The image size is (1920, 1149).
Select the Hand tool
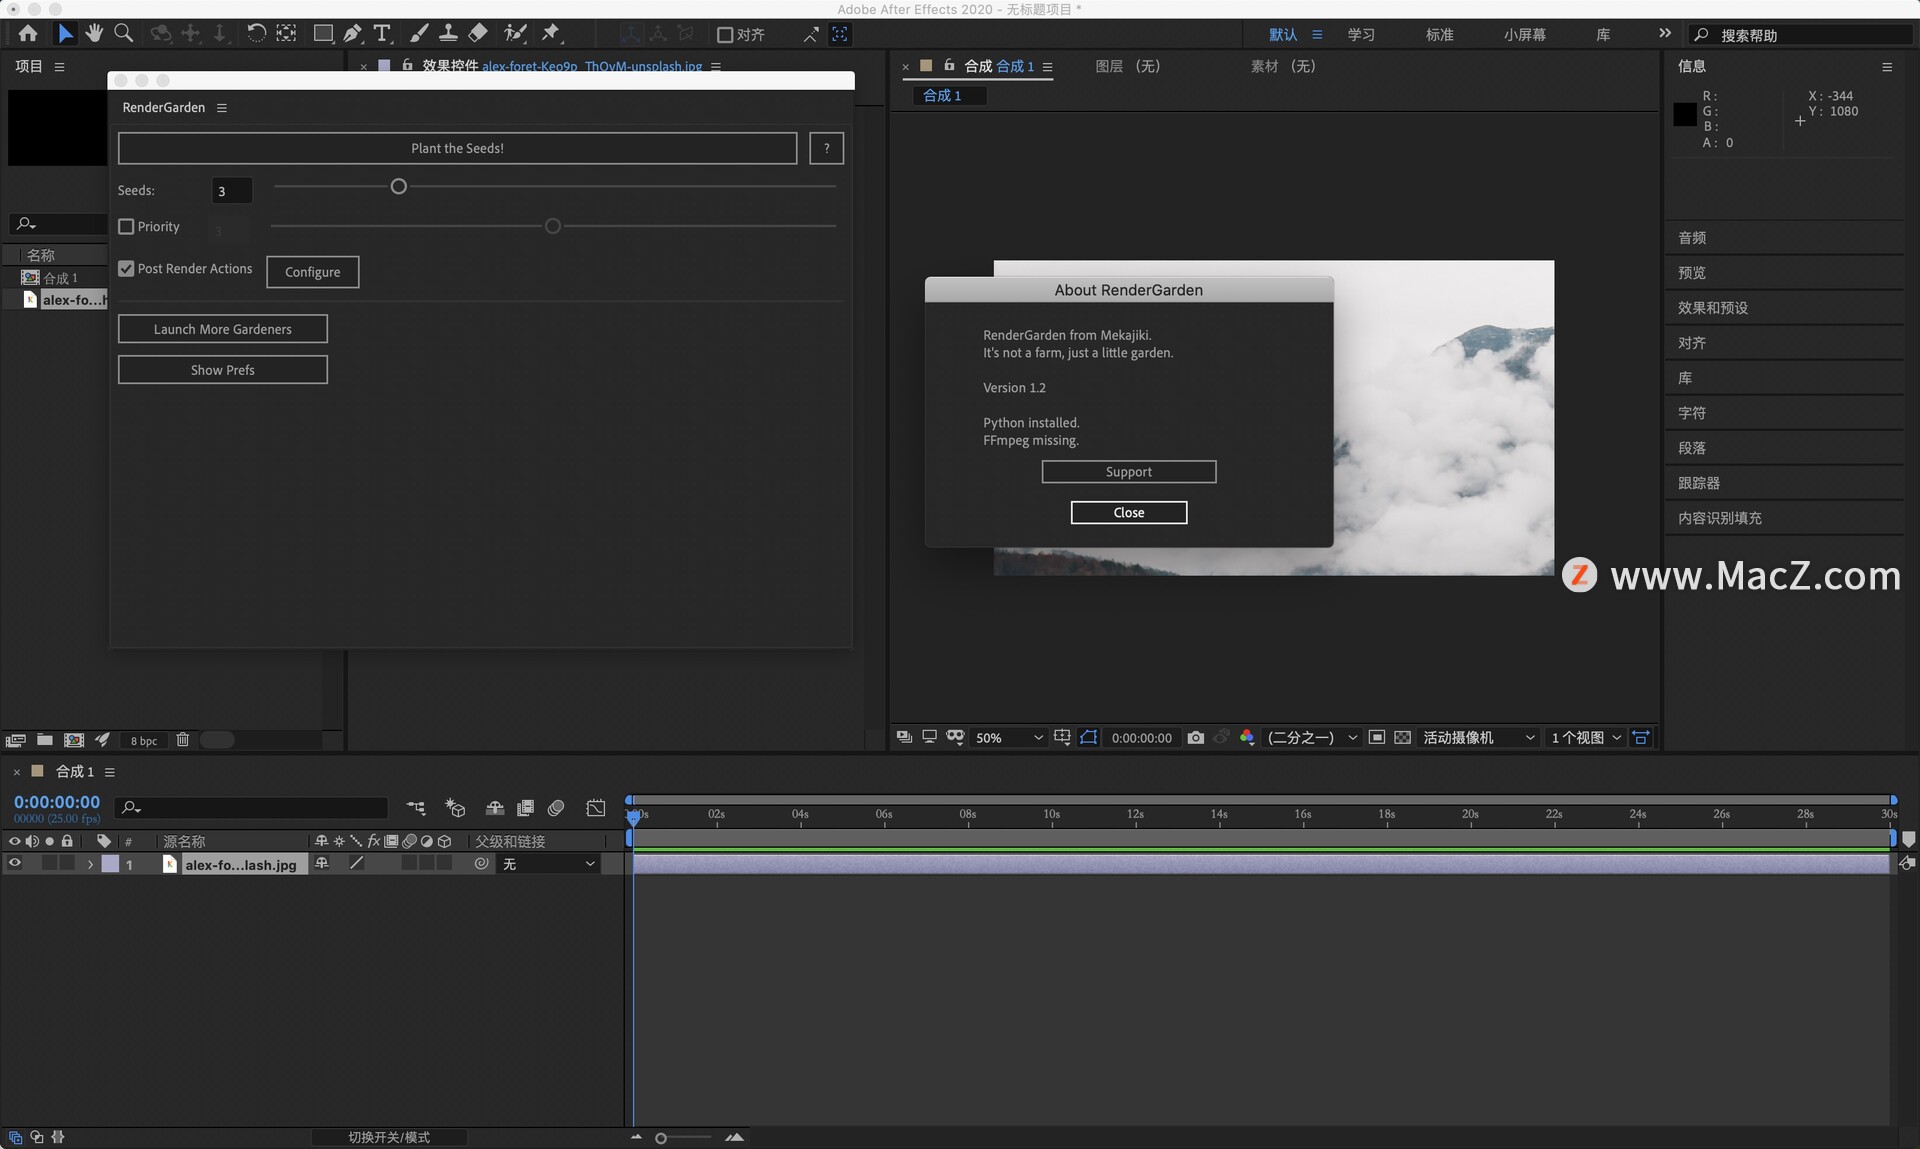click(94, 34)
